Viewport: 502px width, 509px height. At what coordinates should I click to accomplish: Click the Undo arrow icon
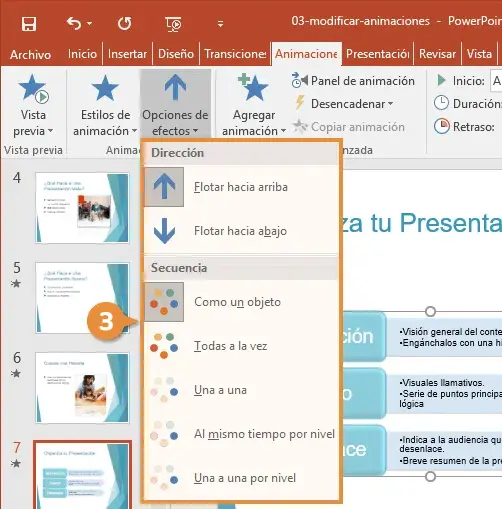tap(74, 24)
